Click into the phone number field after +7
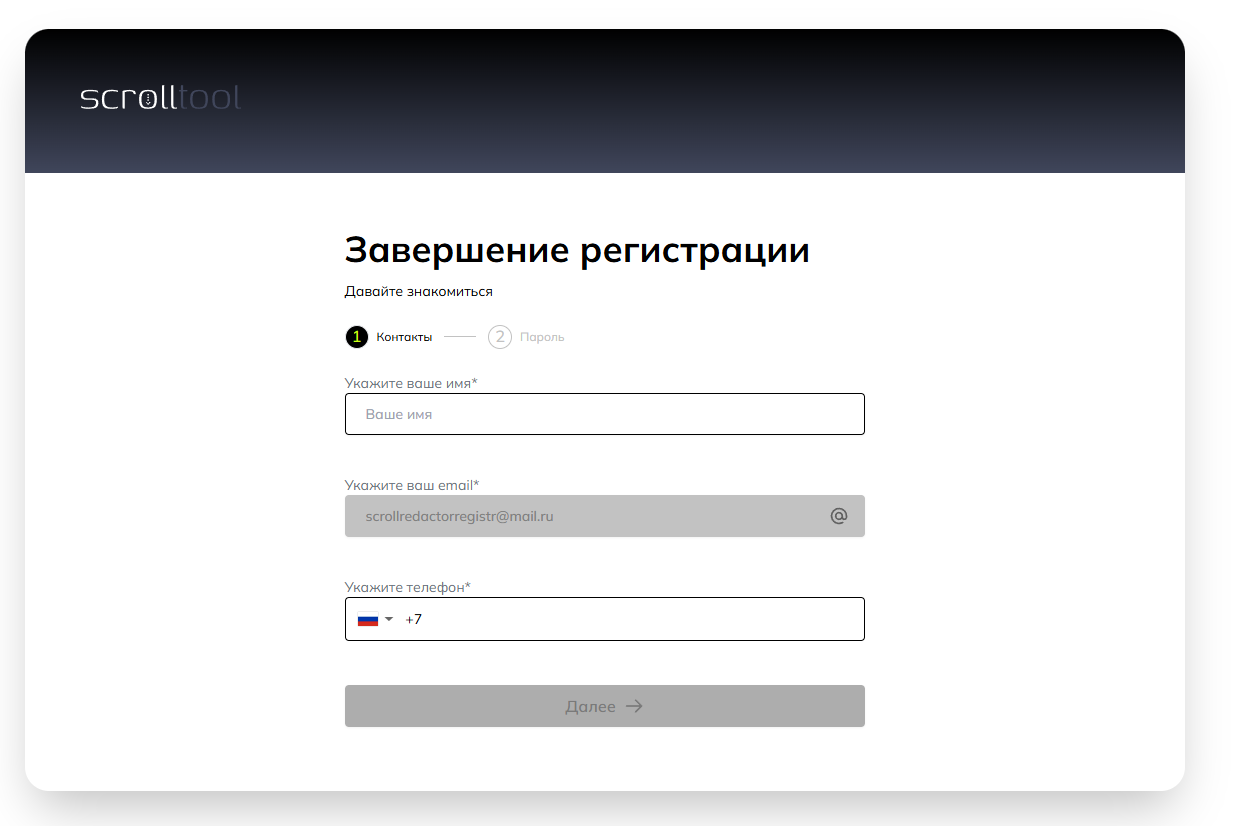Screen dimensions: 1247x826 tap(640, 620)
